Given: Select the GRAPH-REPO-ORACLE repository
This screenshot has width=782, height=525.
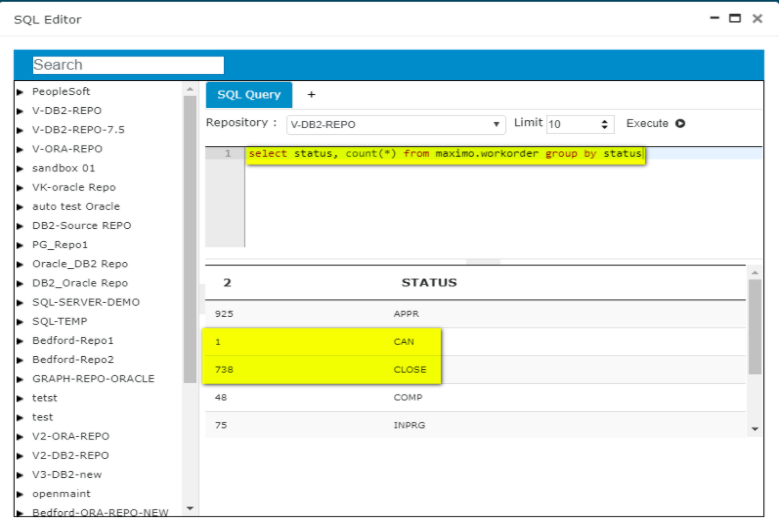Looking at the screenshot, I should coord(93,379).
